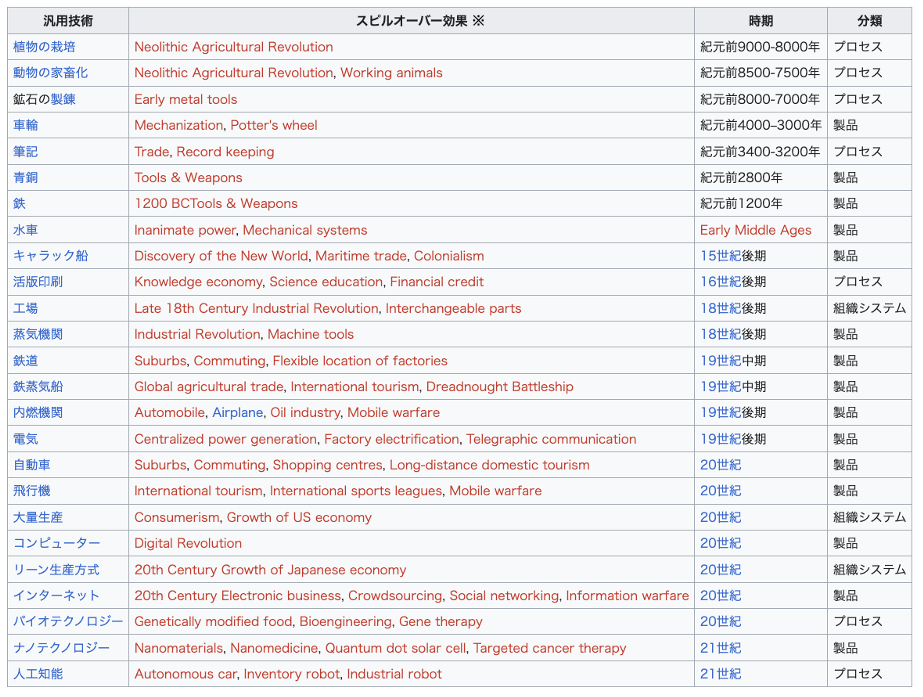Open the 活版印刷 link
Image resolution: width=923 pixels, height=697 pixels.
(38, 282)
